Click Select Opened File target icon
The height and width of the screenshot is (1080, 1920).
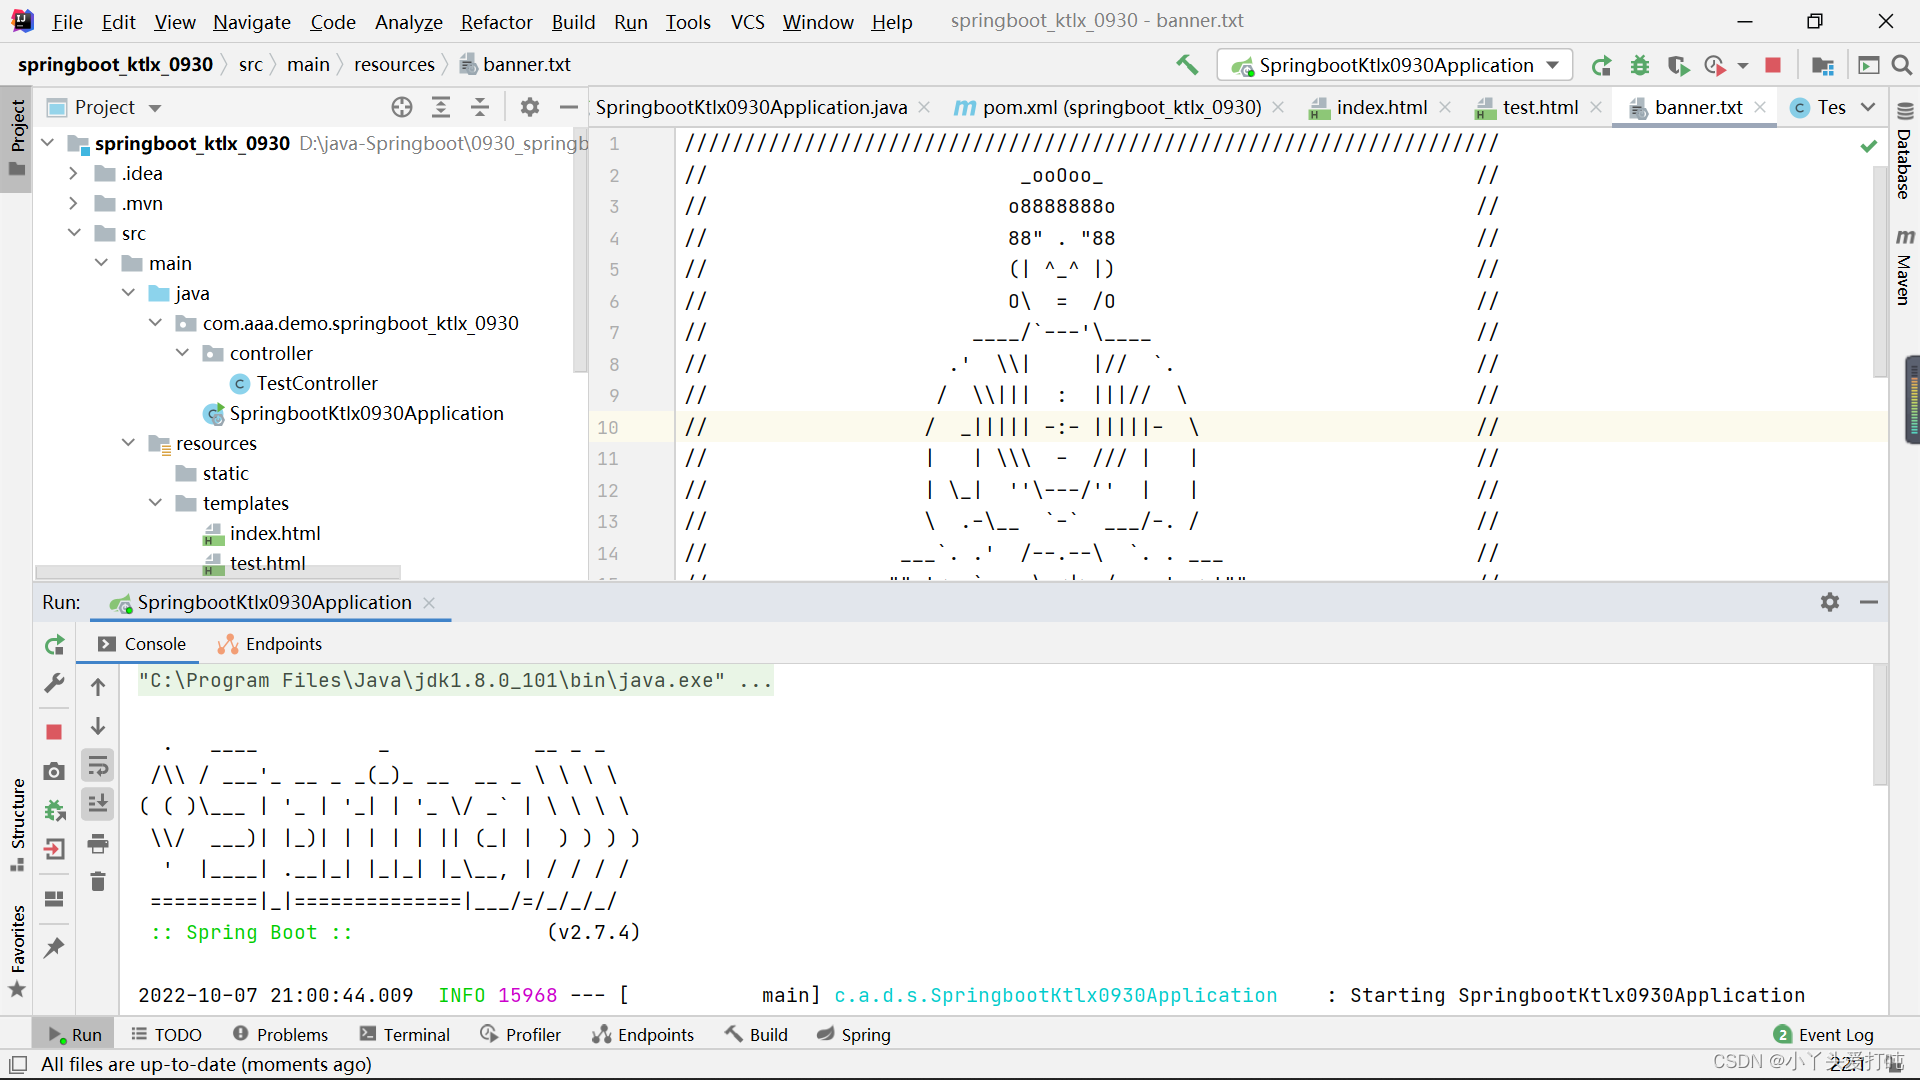tap(402, 107)
